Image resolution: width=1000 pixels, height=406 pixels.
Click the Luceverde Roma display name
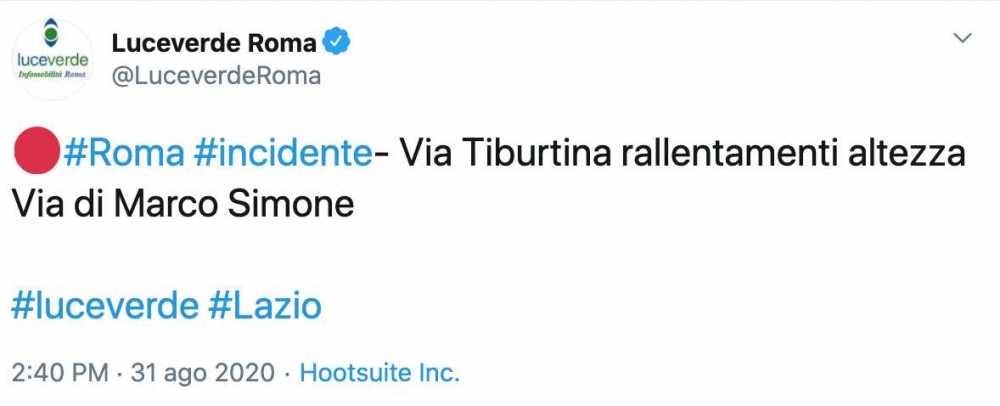(x=214, y=42)
